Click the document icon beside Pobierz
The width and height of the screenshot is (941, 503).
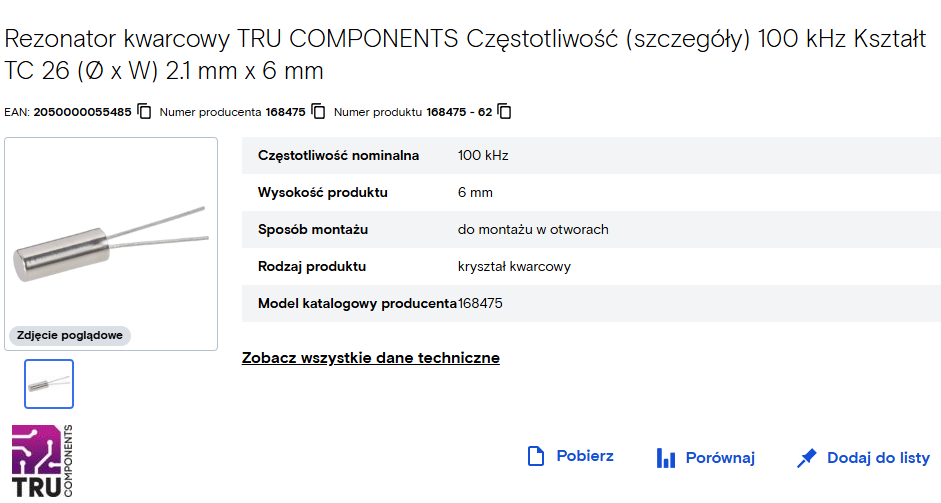535,456
